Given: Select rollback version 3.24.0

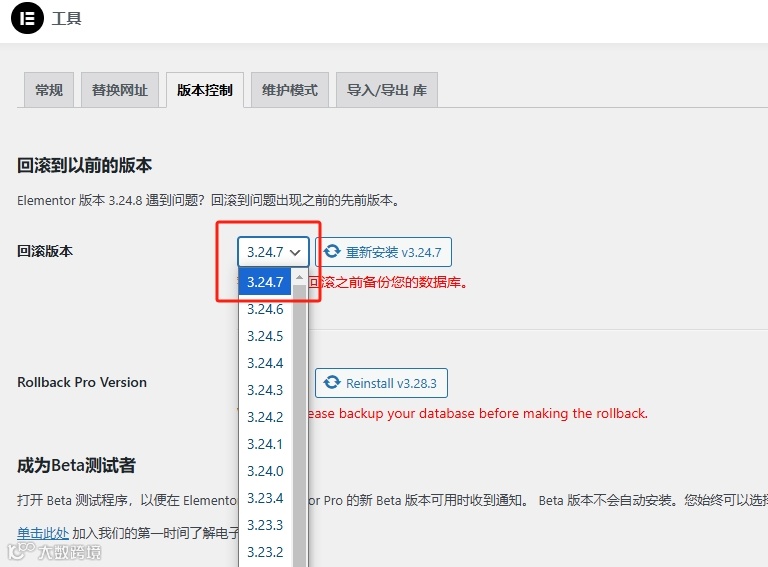Looking at the screenshot, I should tap(265, 471).
